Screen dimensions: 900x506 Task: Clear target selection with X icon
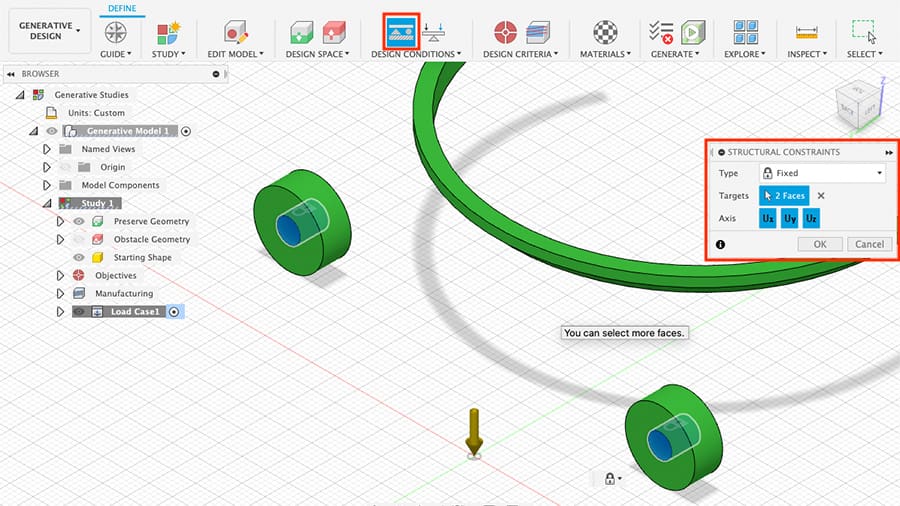(821, 196)
